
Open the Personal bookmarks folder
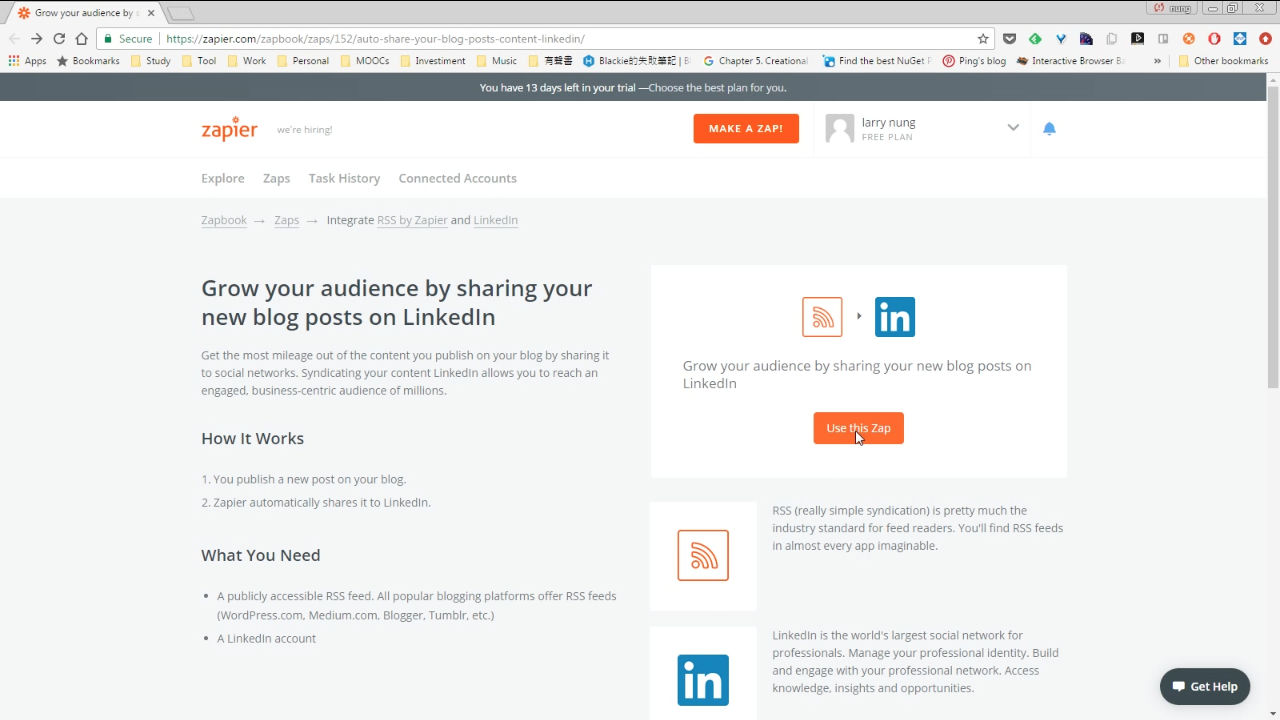click(x=302, y=61)
